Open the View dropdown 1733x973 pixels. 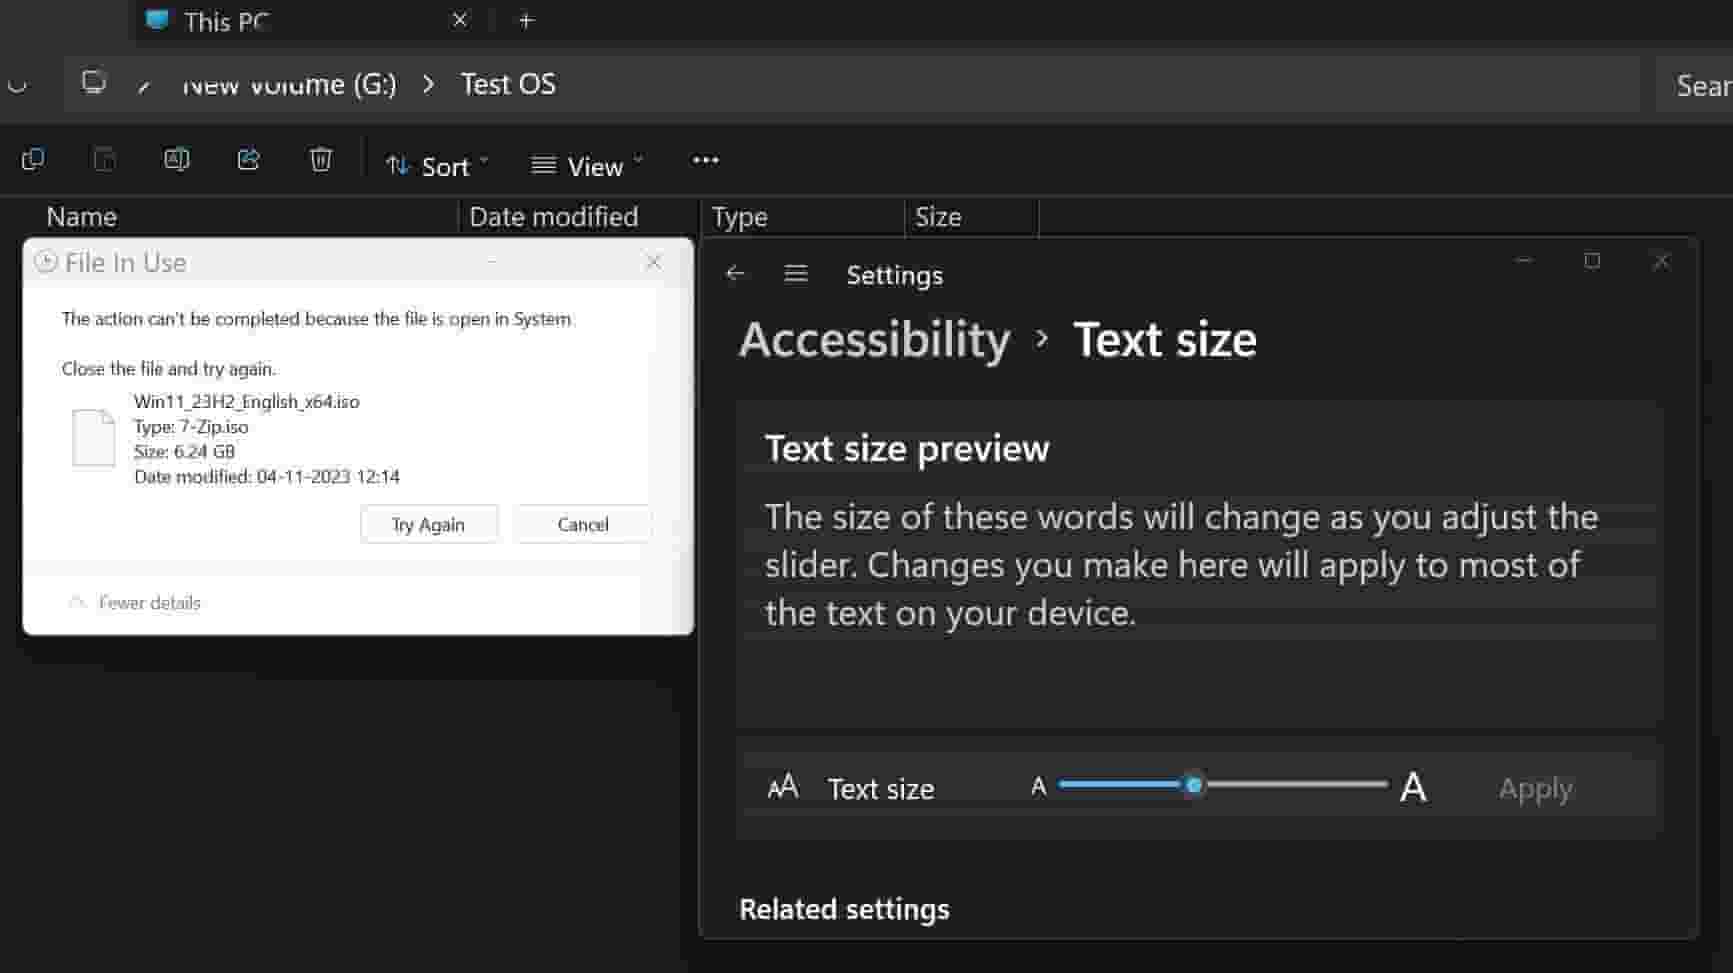[587, 166]
